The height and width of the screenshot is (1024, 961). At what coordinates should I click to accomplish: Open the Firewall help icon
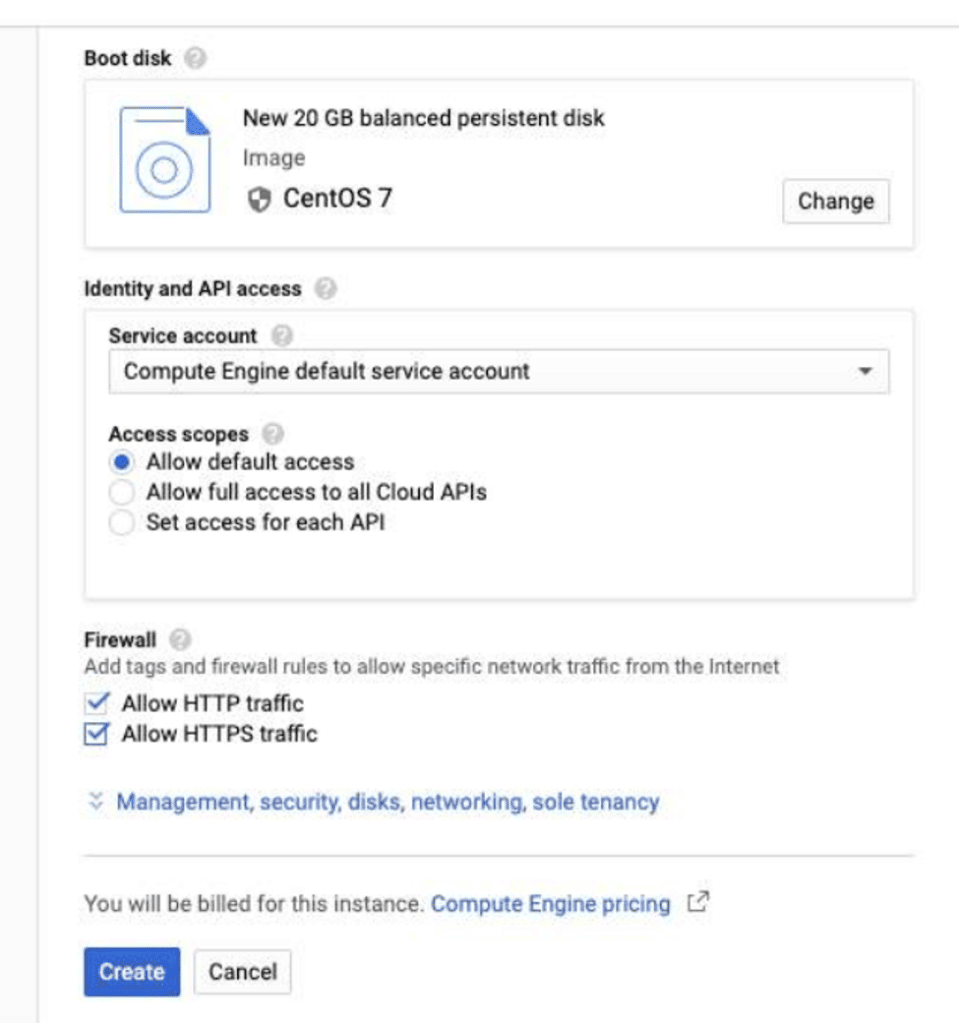(180, 639)
